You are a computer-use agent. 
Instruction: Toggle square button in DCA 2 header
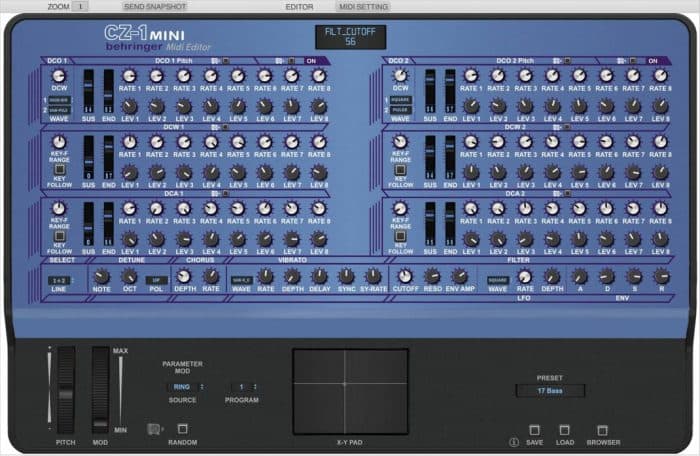567,193
